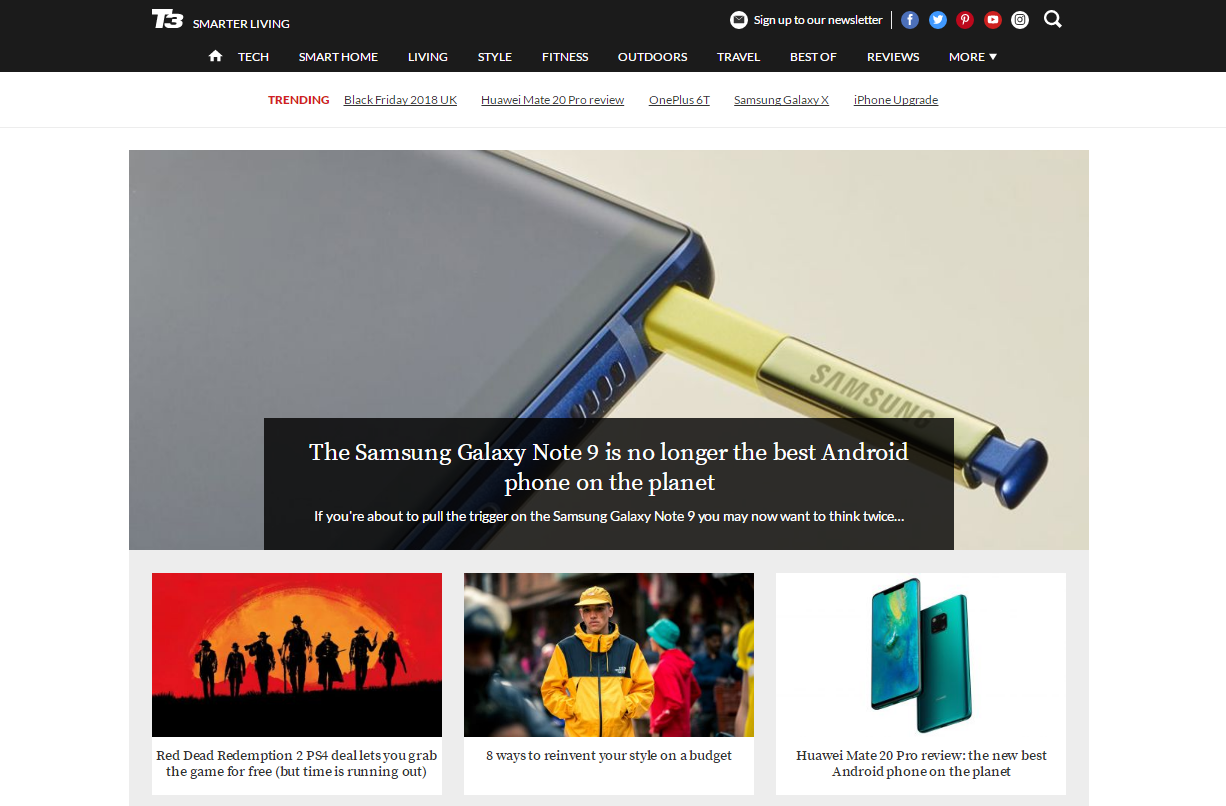Expand the MORE dropdown menu
This screenshot has width=1226, height=806.
[x=973, y=57]
